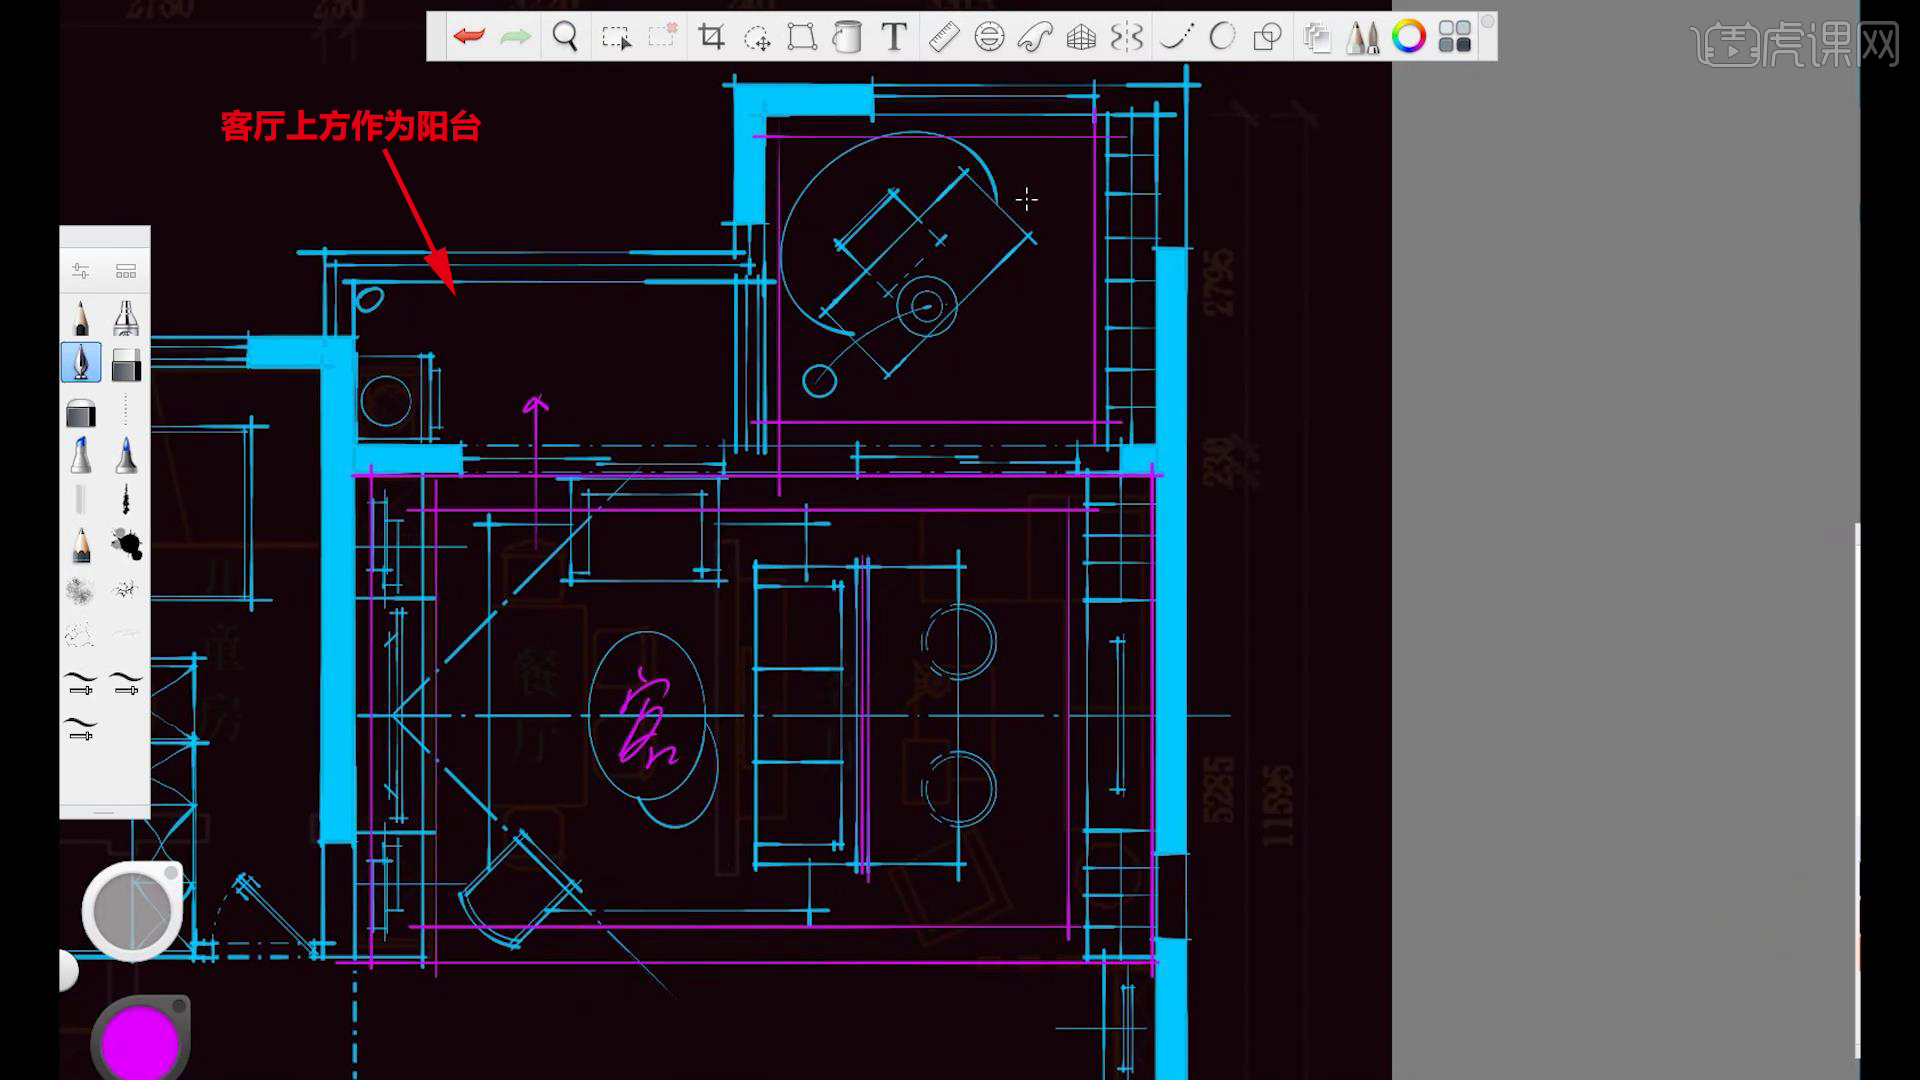The width and height of the screenshot is (1920, 1080).
Task: Select the dotted line brush
Action: click(x=126, y=410)
